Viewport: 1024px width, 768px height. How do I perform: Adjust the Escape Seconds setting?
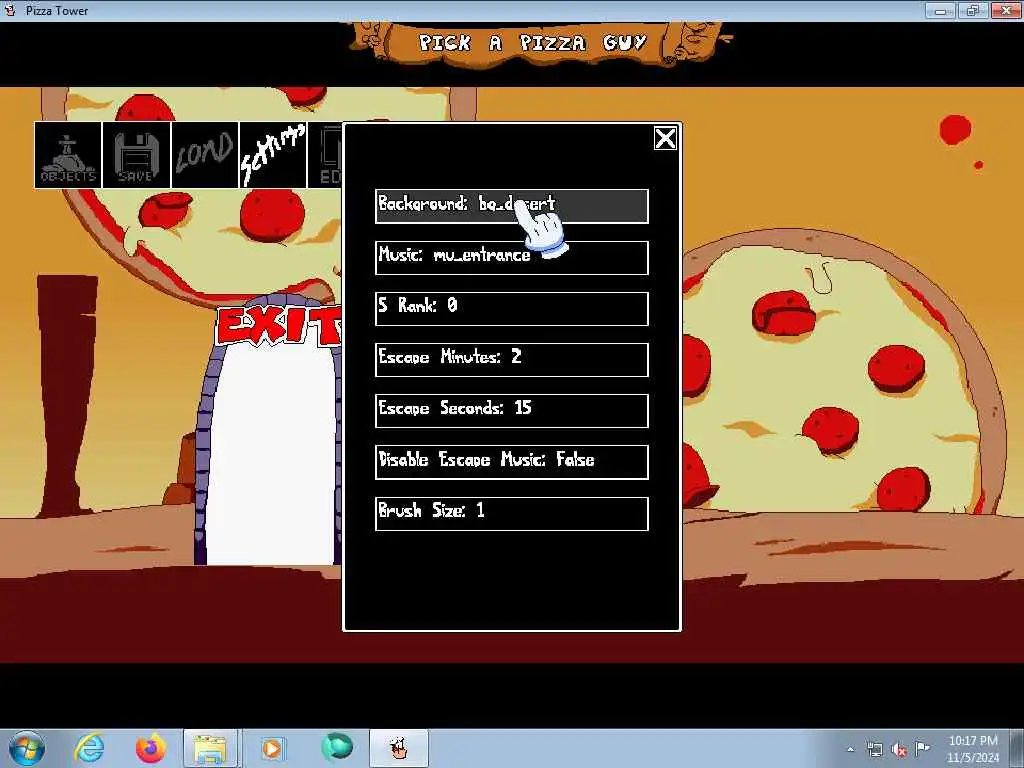[511, 411]
